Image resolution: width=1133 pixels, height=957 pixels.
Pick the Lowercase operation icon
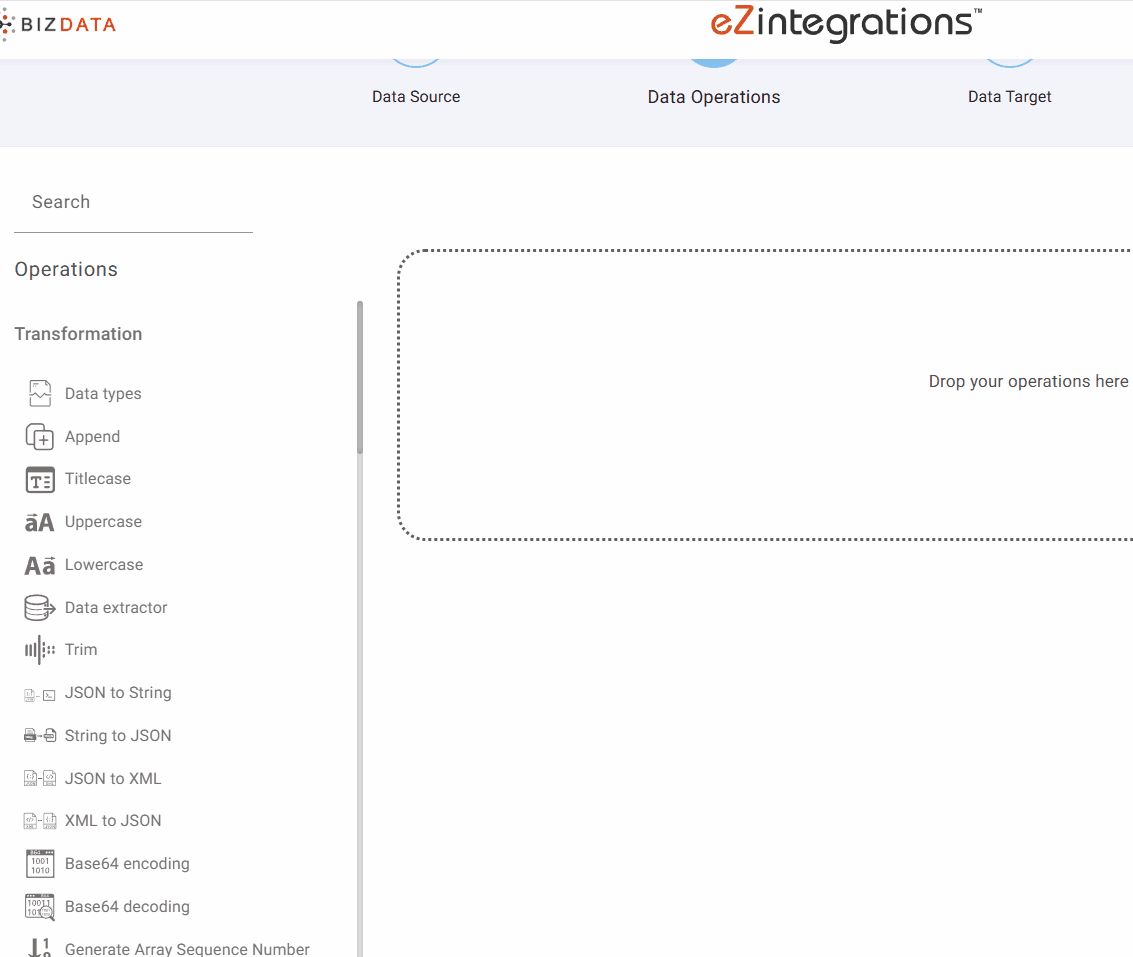point(39,565)
